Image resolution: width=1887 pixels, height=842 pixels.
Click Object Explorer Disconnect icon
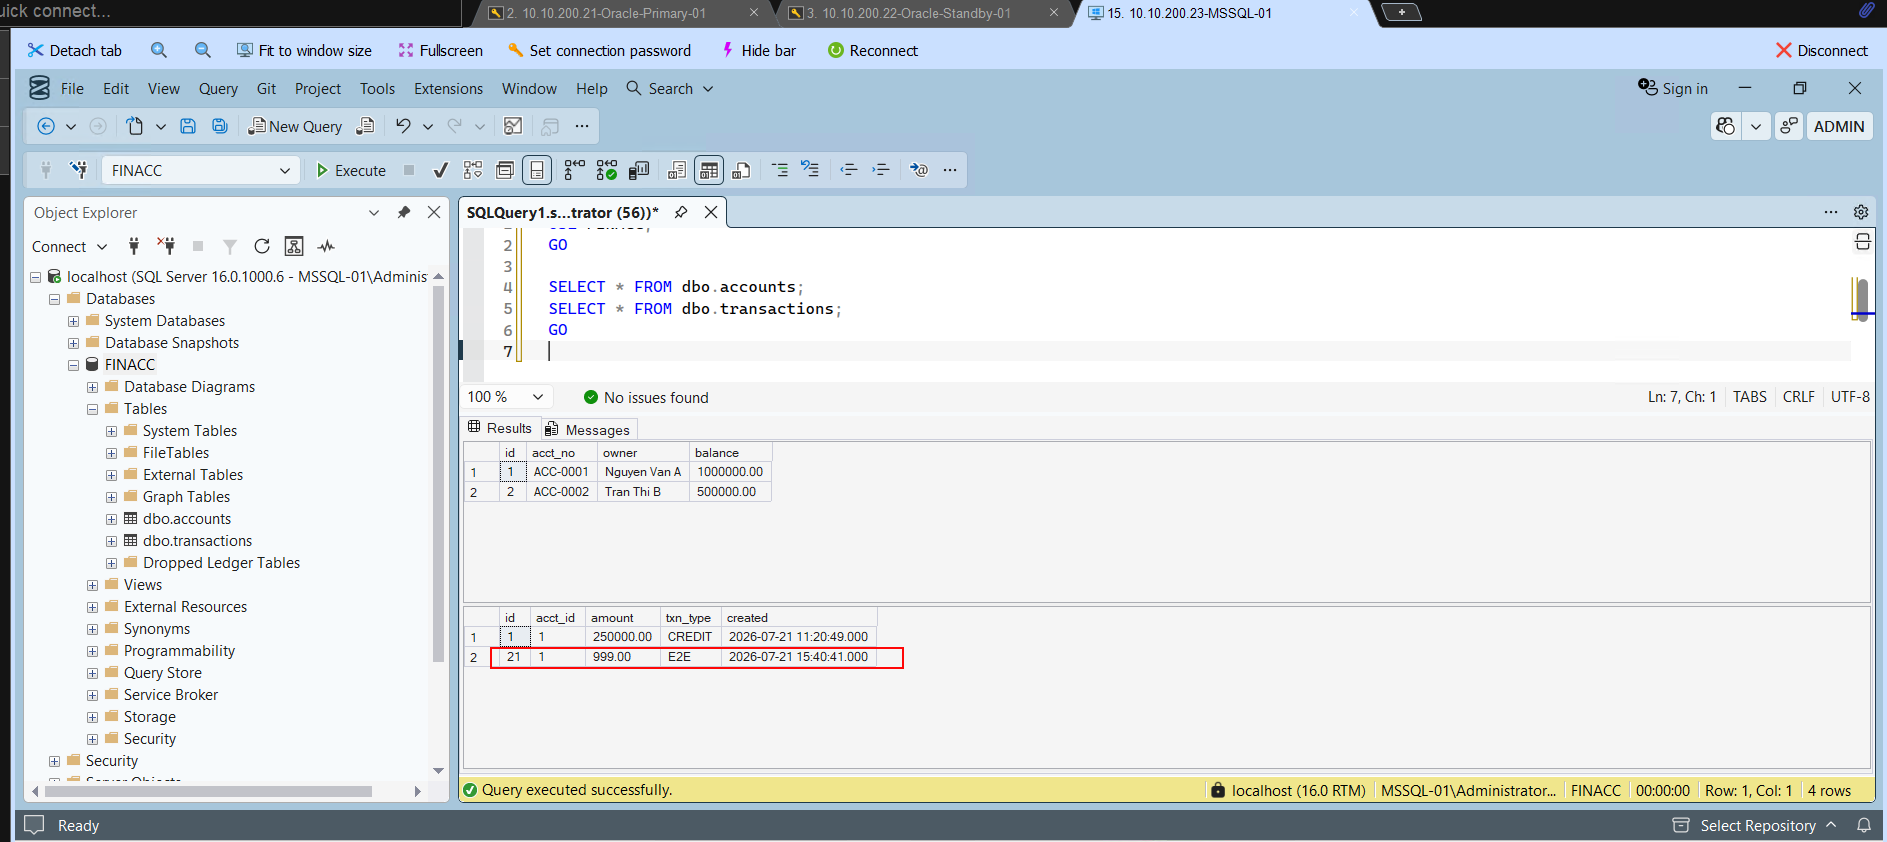(166, 246)
